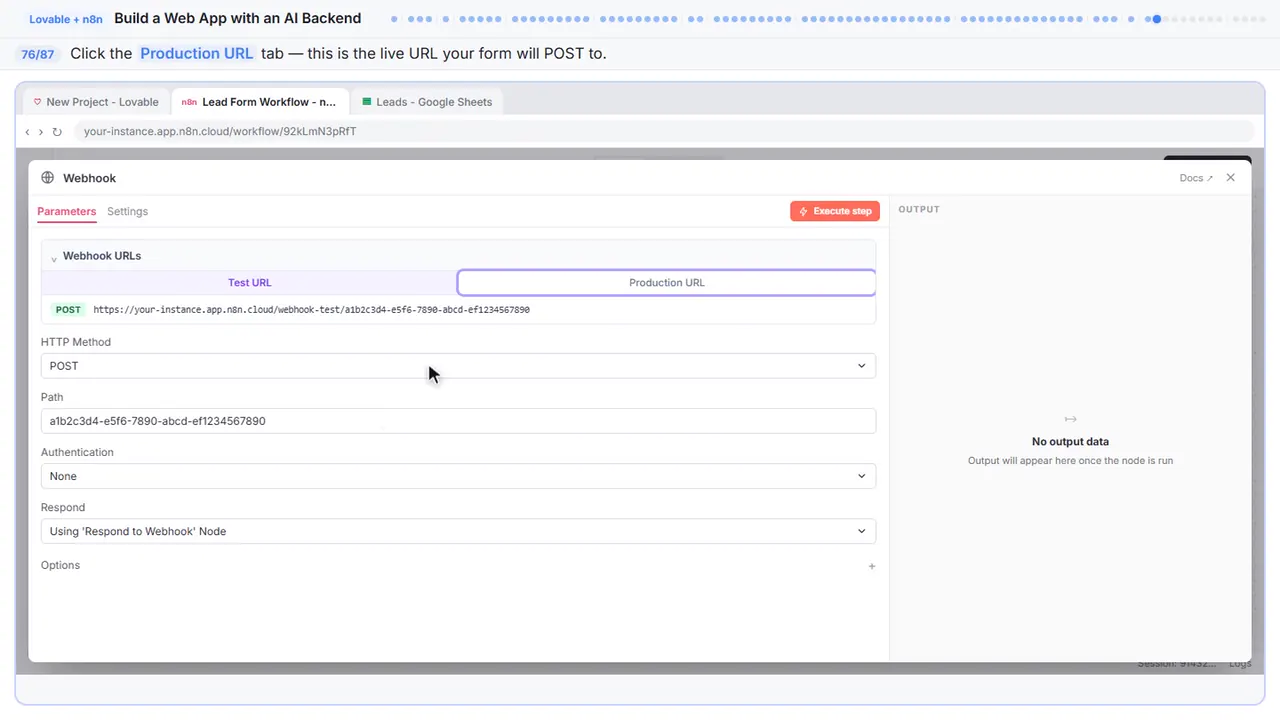The width and height of the screenshot is (1280, 720).
Task: Go forward with the browser forward arrow
Action: 41,132
